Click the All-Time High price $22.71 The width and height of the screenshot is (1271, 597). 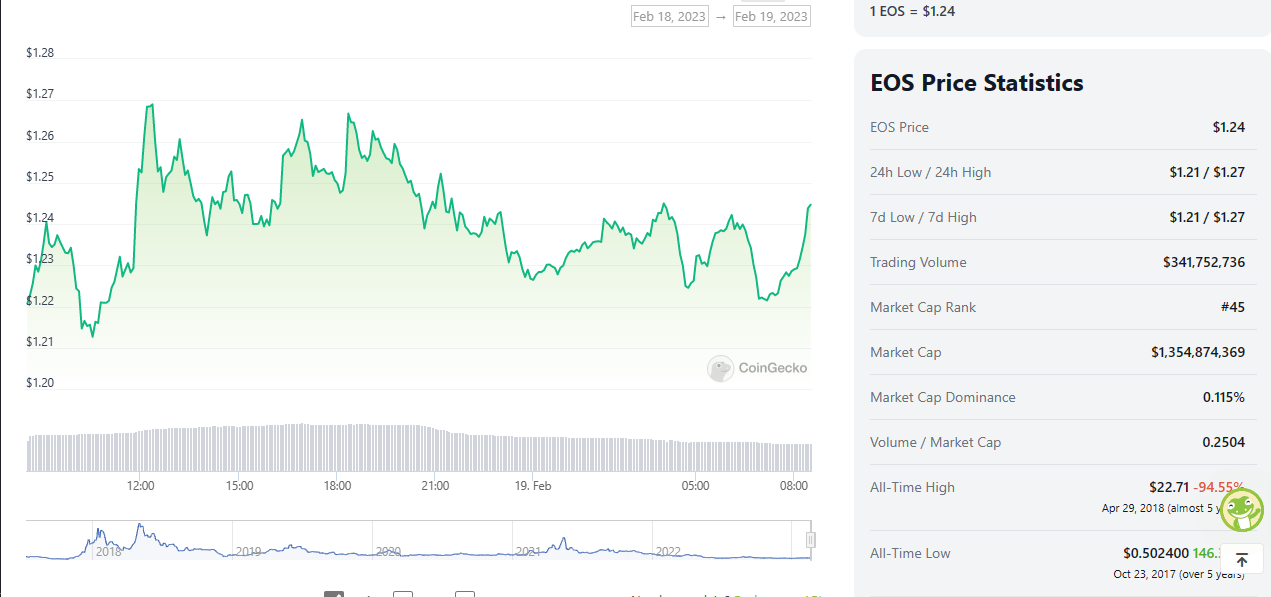click(x=1169, y=487)
